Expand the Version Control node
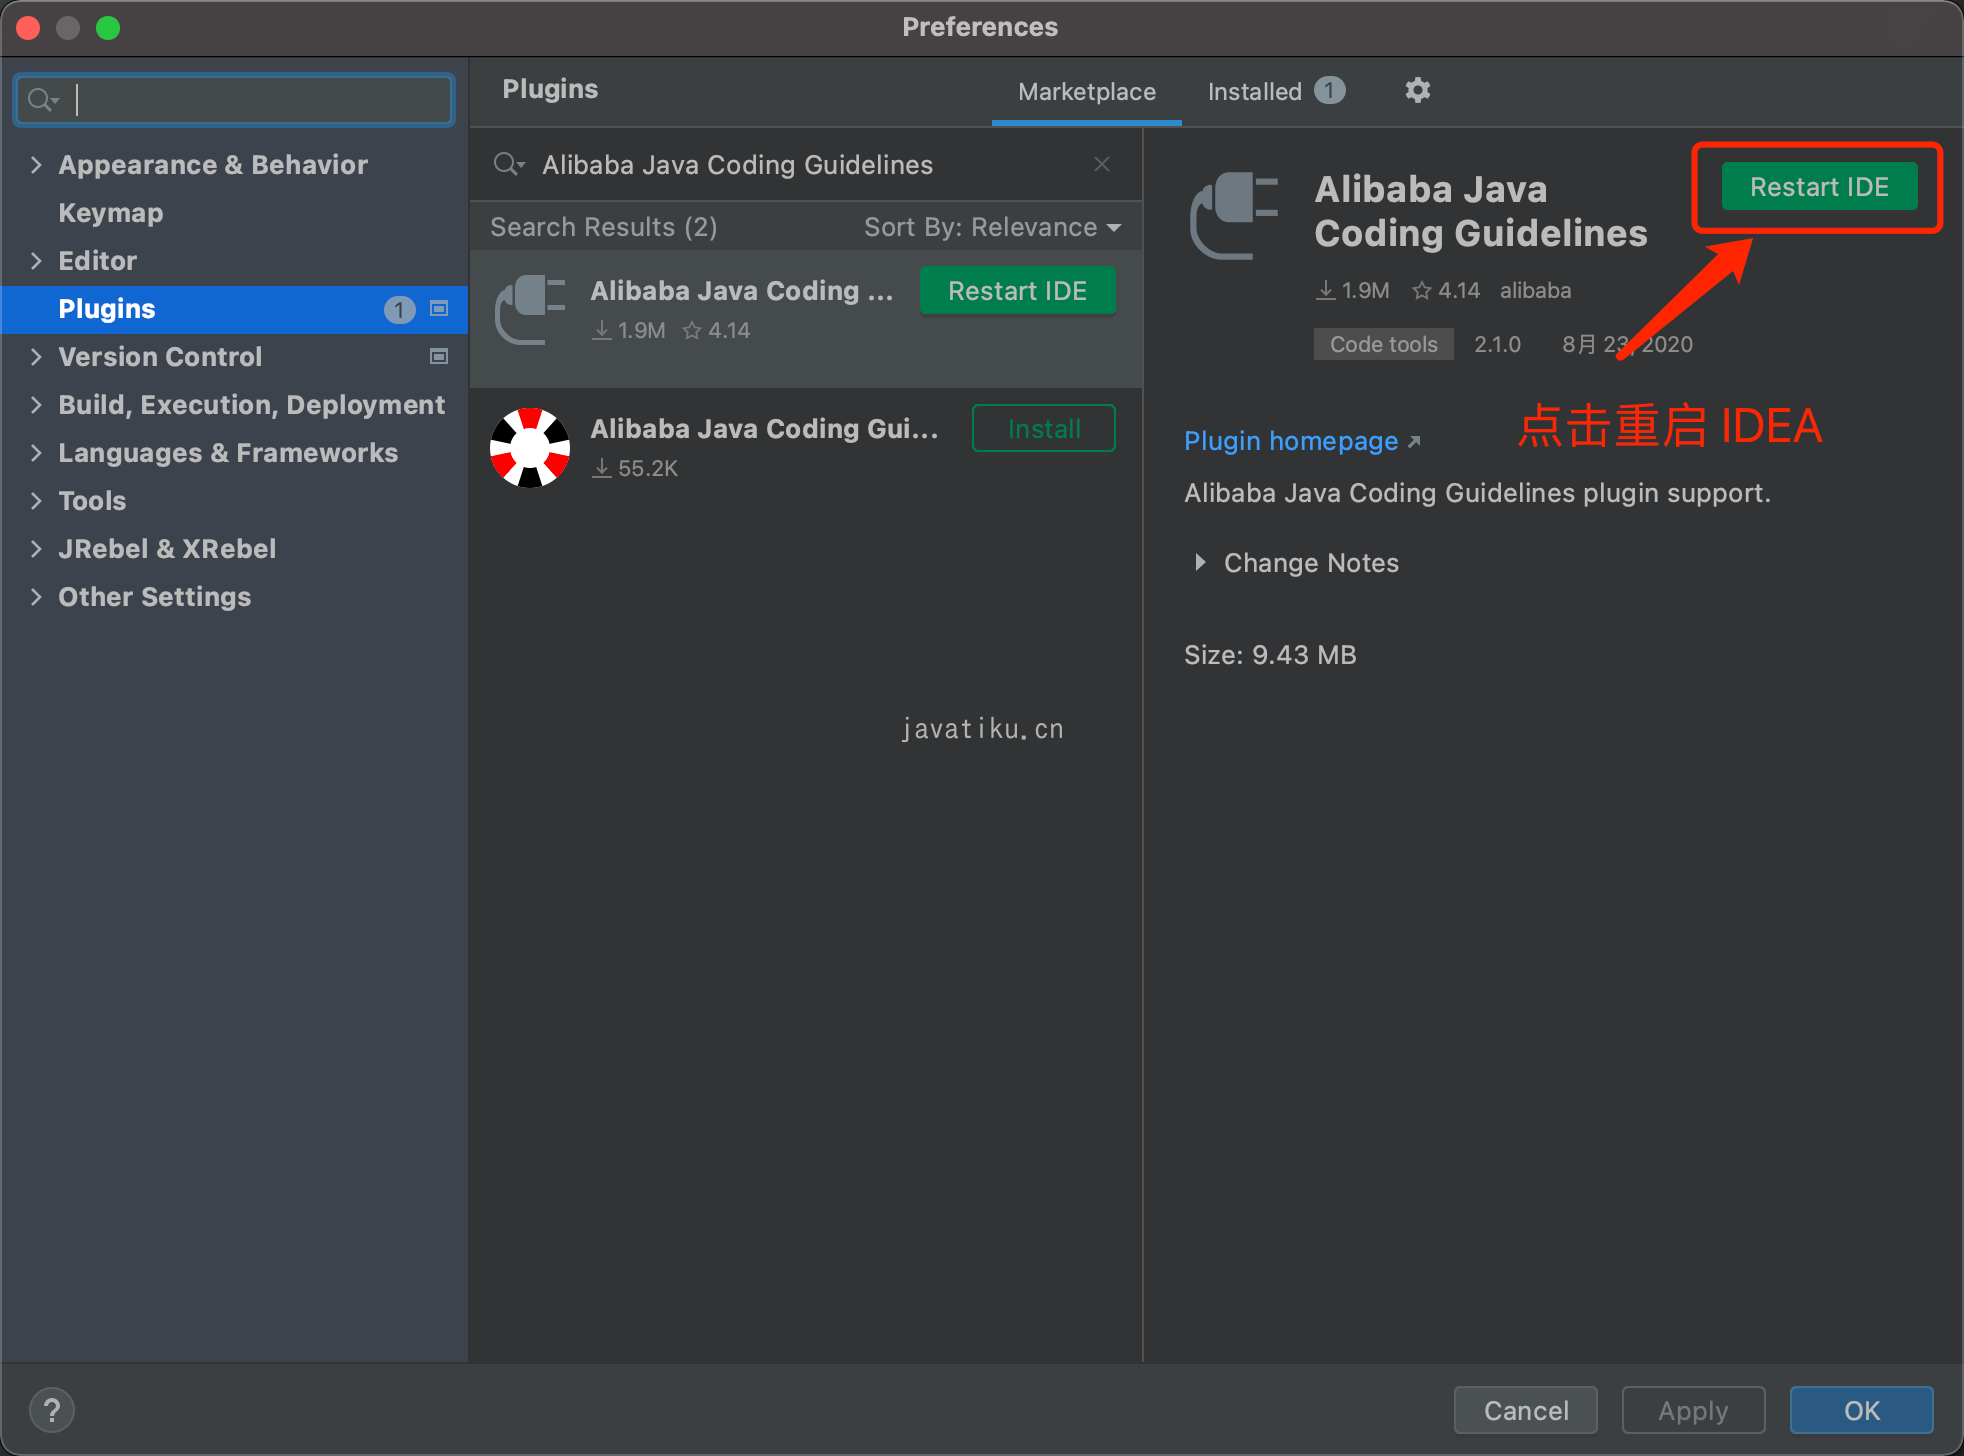The width and height of the screenshot is (1964, 1456). coord(36,357)
